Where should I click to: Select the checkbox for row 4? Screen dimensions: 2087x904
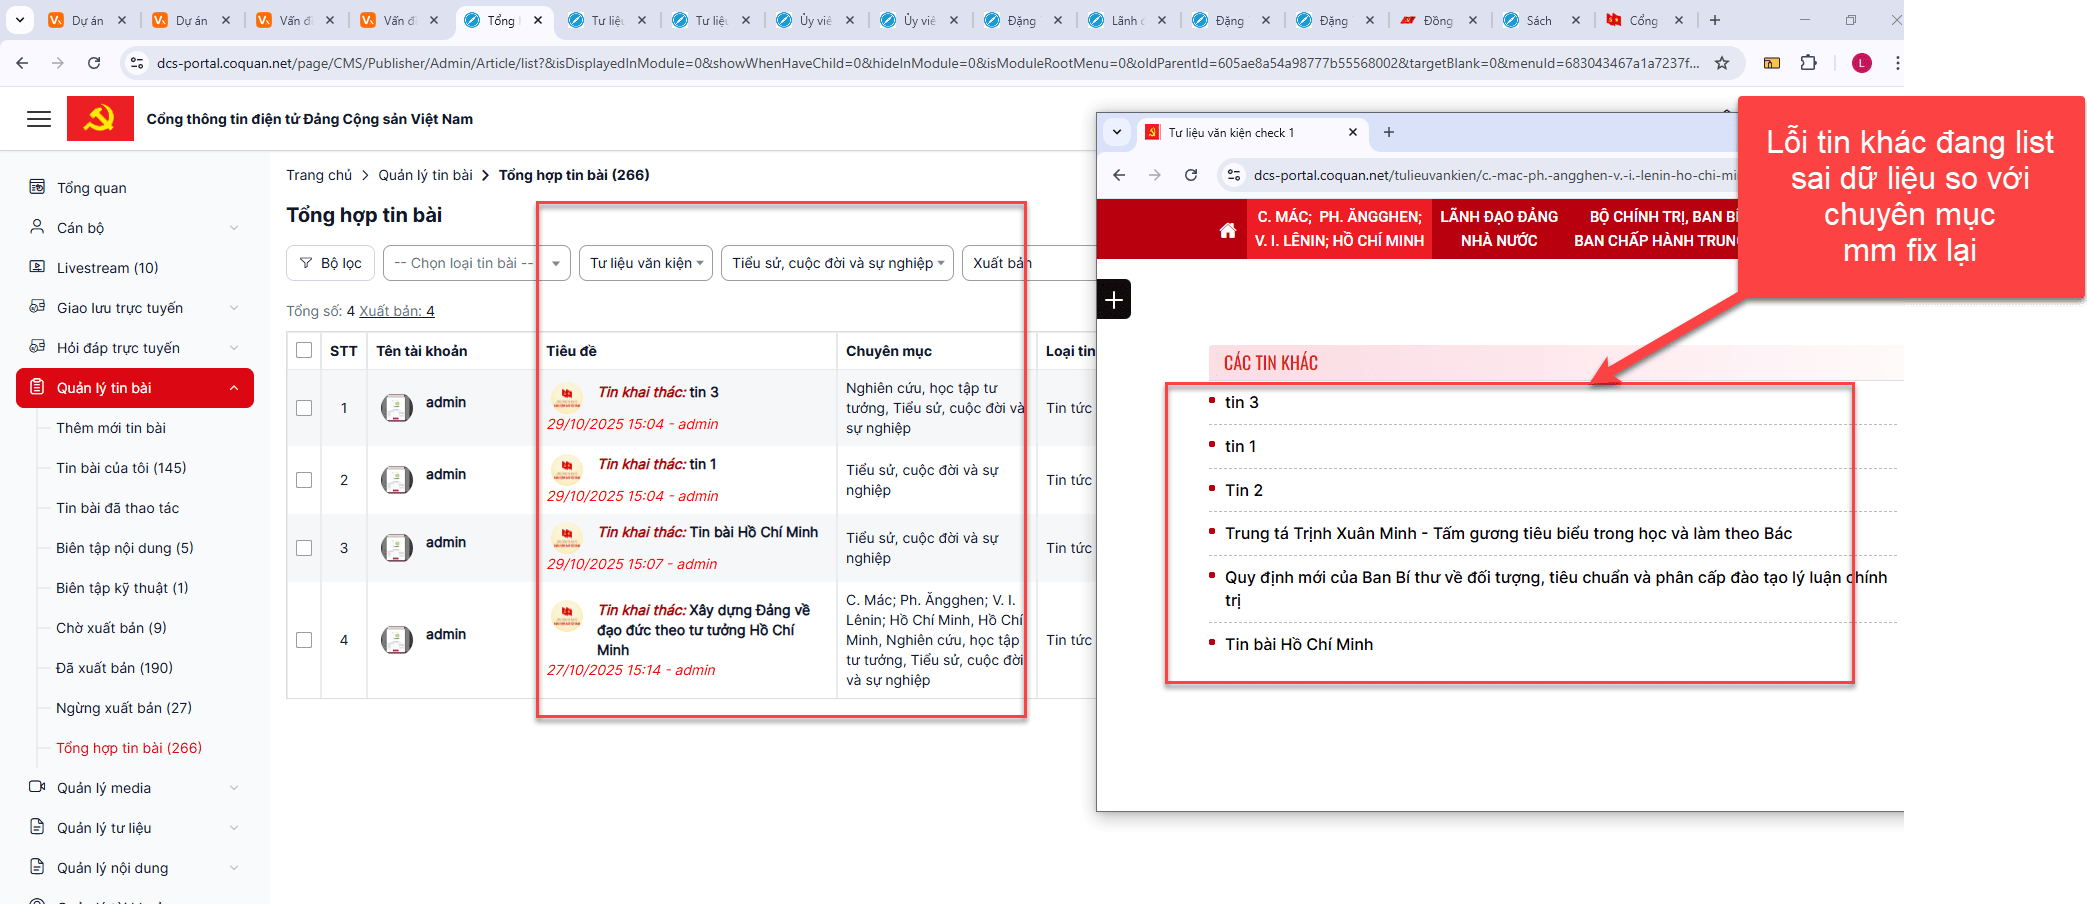304,640
